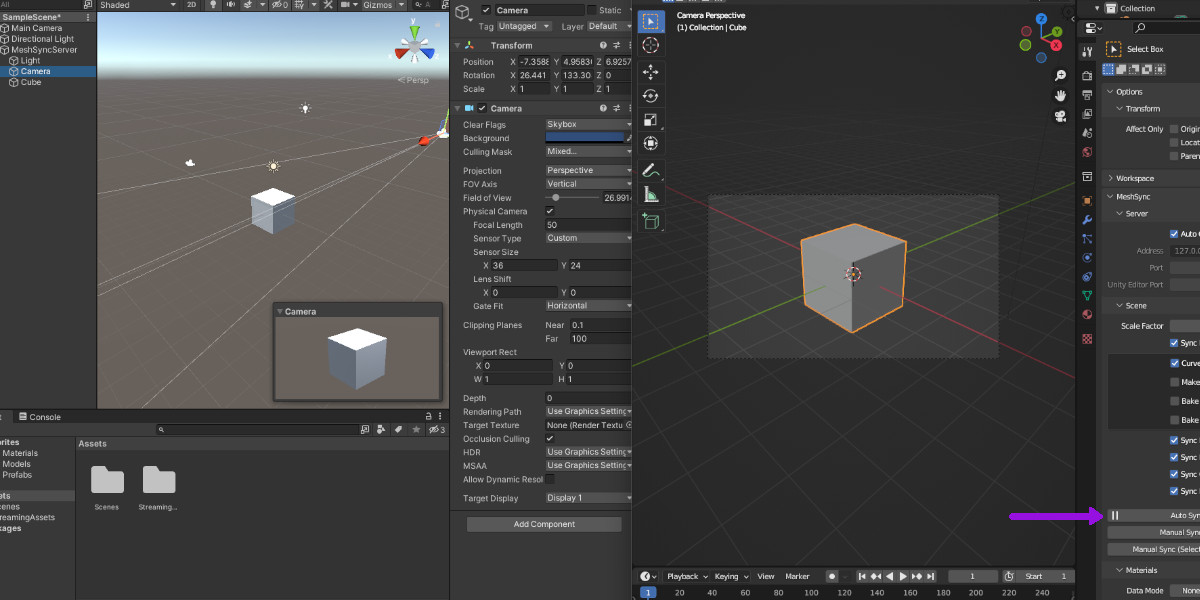
Task: Open the Console tab
Action: coord(44,417)
